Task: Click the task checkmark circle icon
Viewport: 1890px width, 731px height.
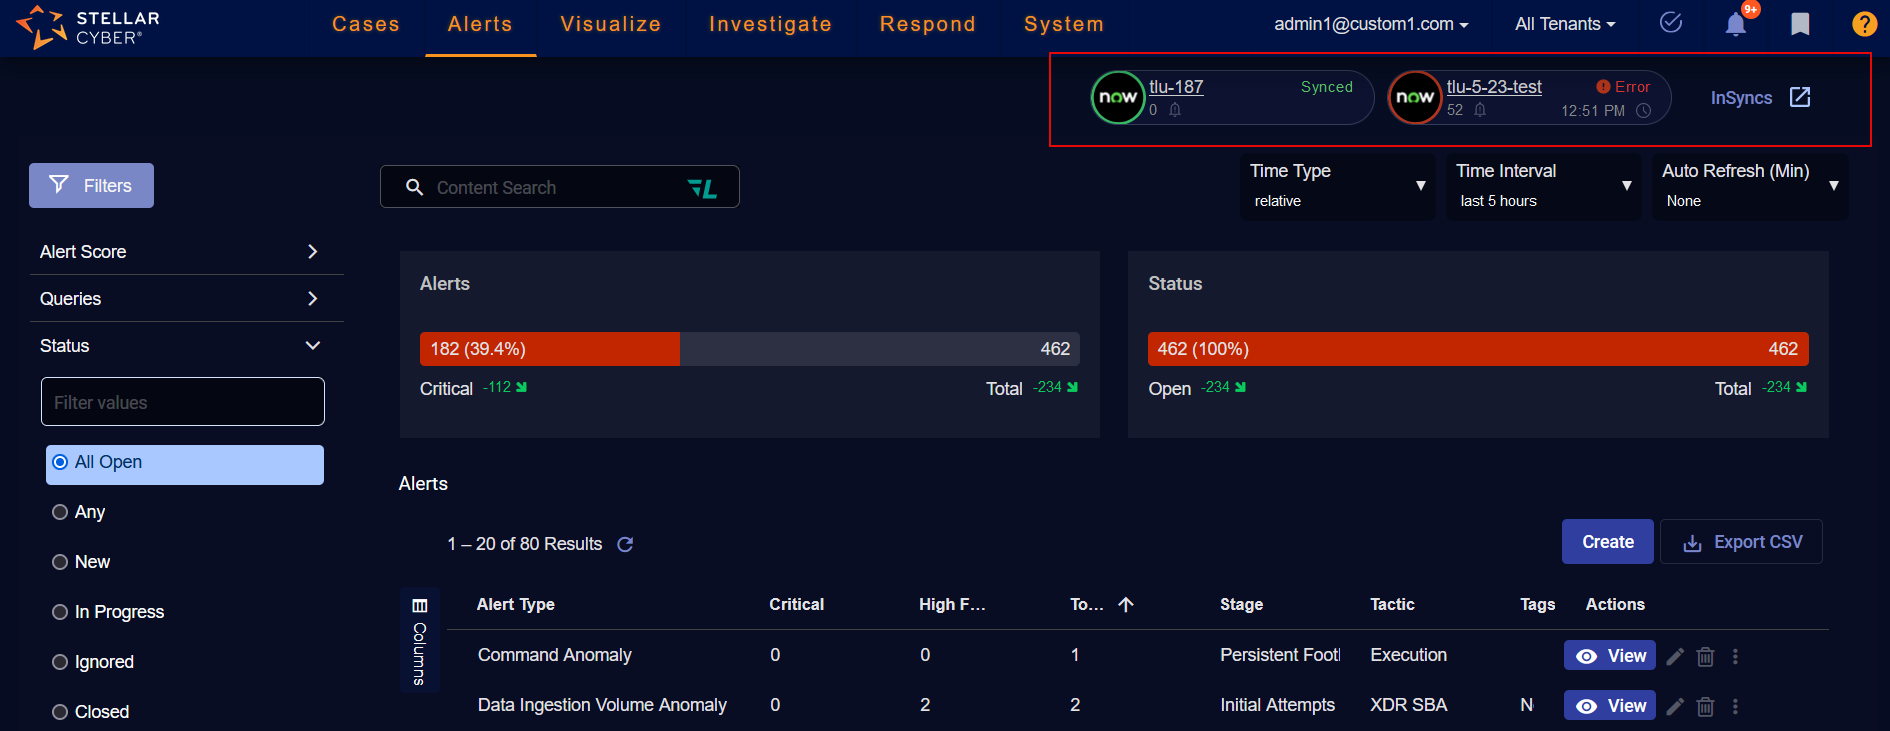Action: coord(1671,23)
